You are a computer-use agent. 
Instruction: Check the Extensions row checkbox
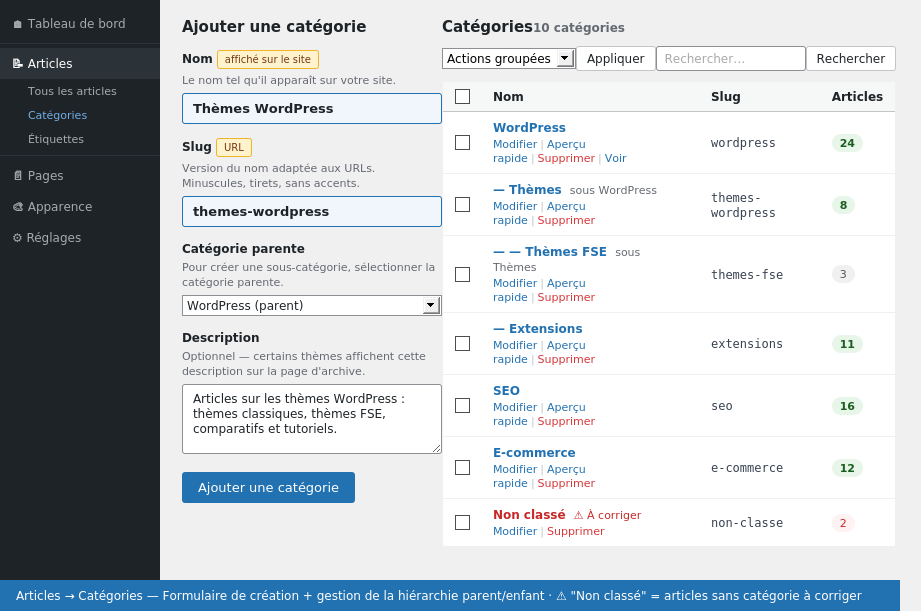point(462,344)
